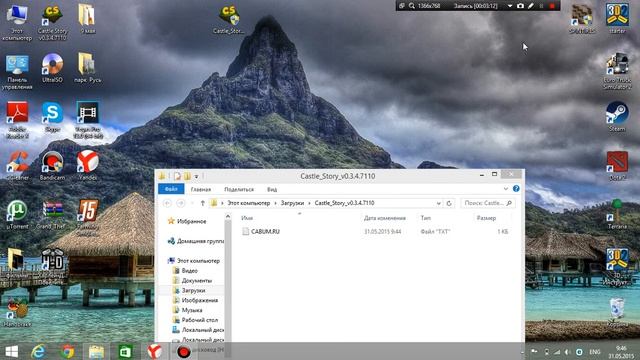
Task: Click the recorder's magnifier icon
Action: coord(412,6)
